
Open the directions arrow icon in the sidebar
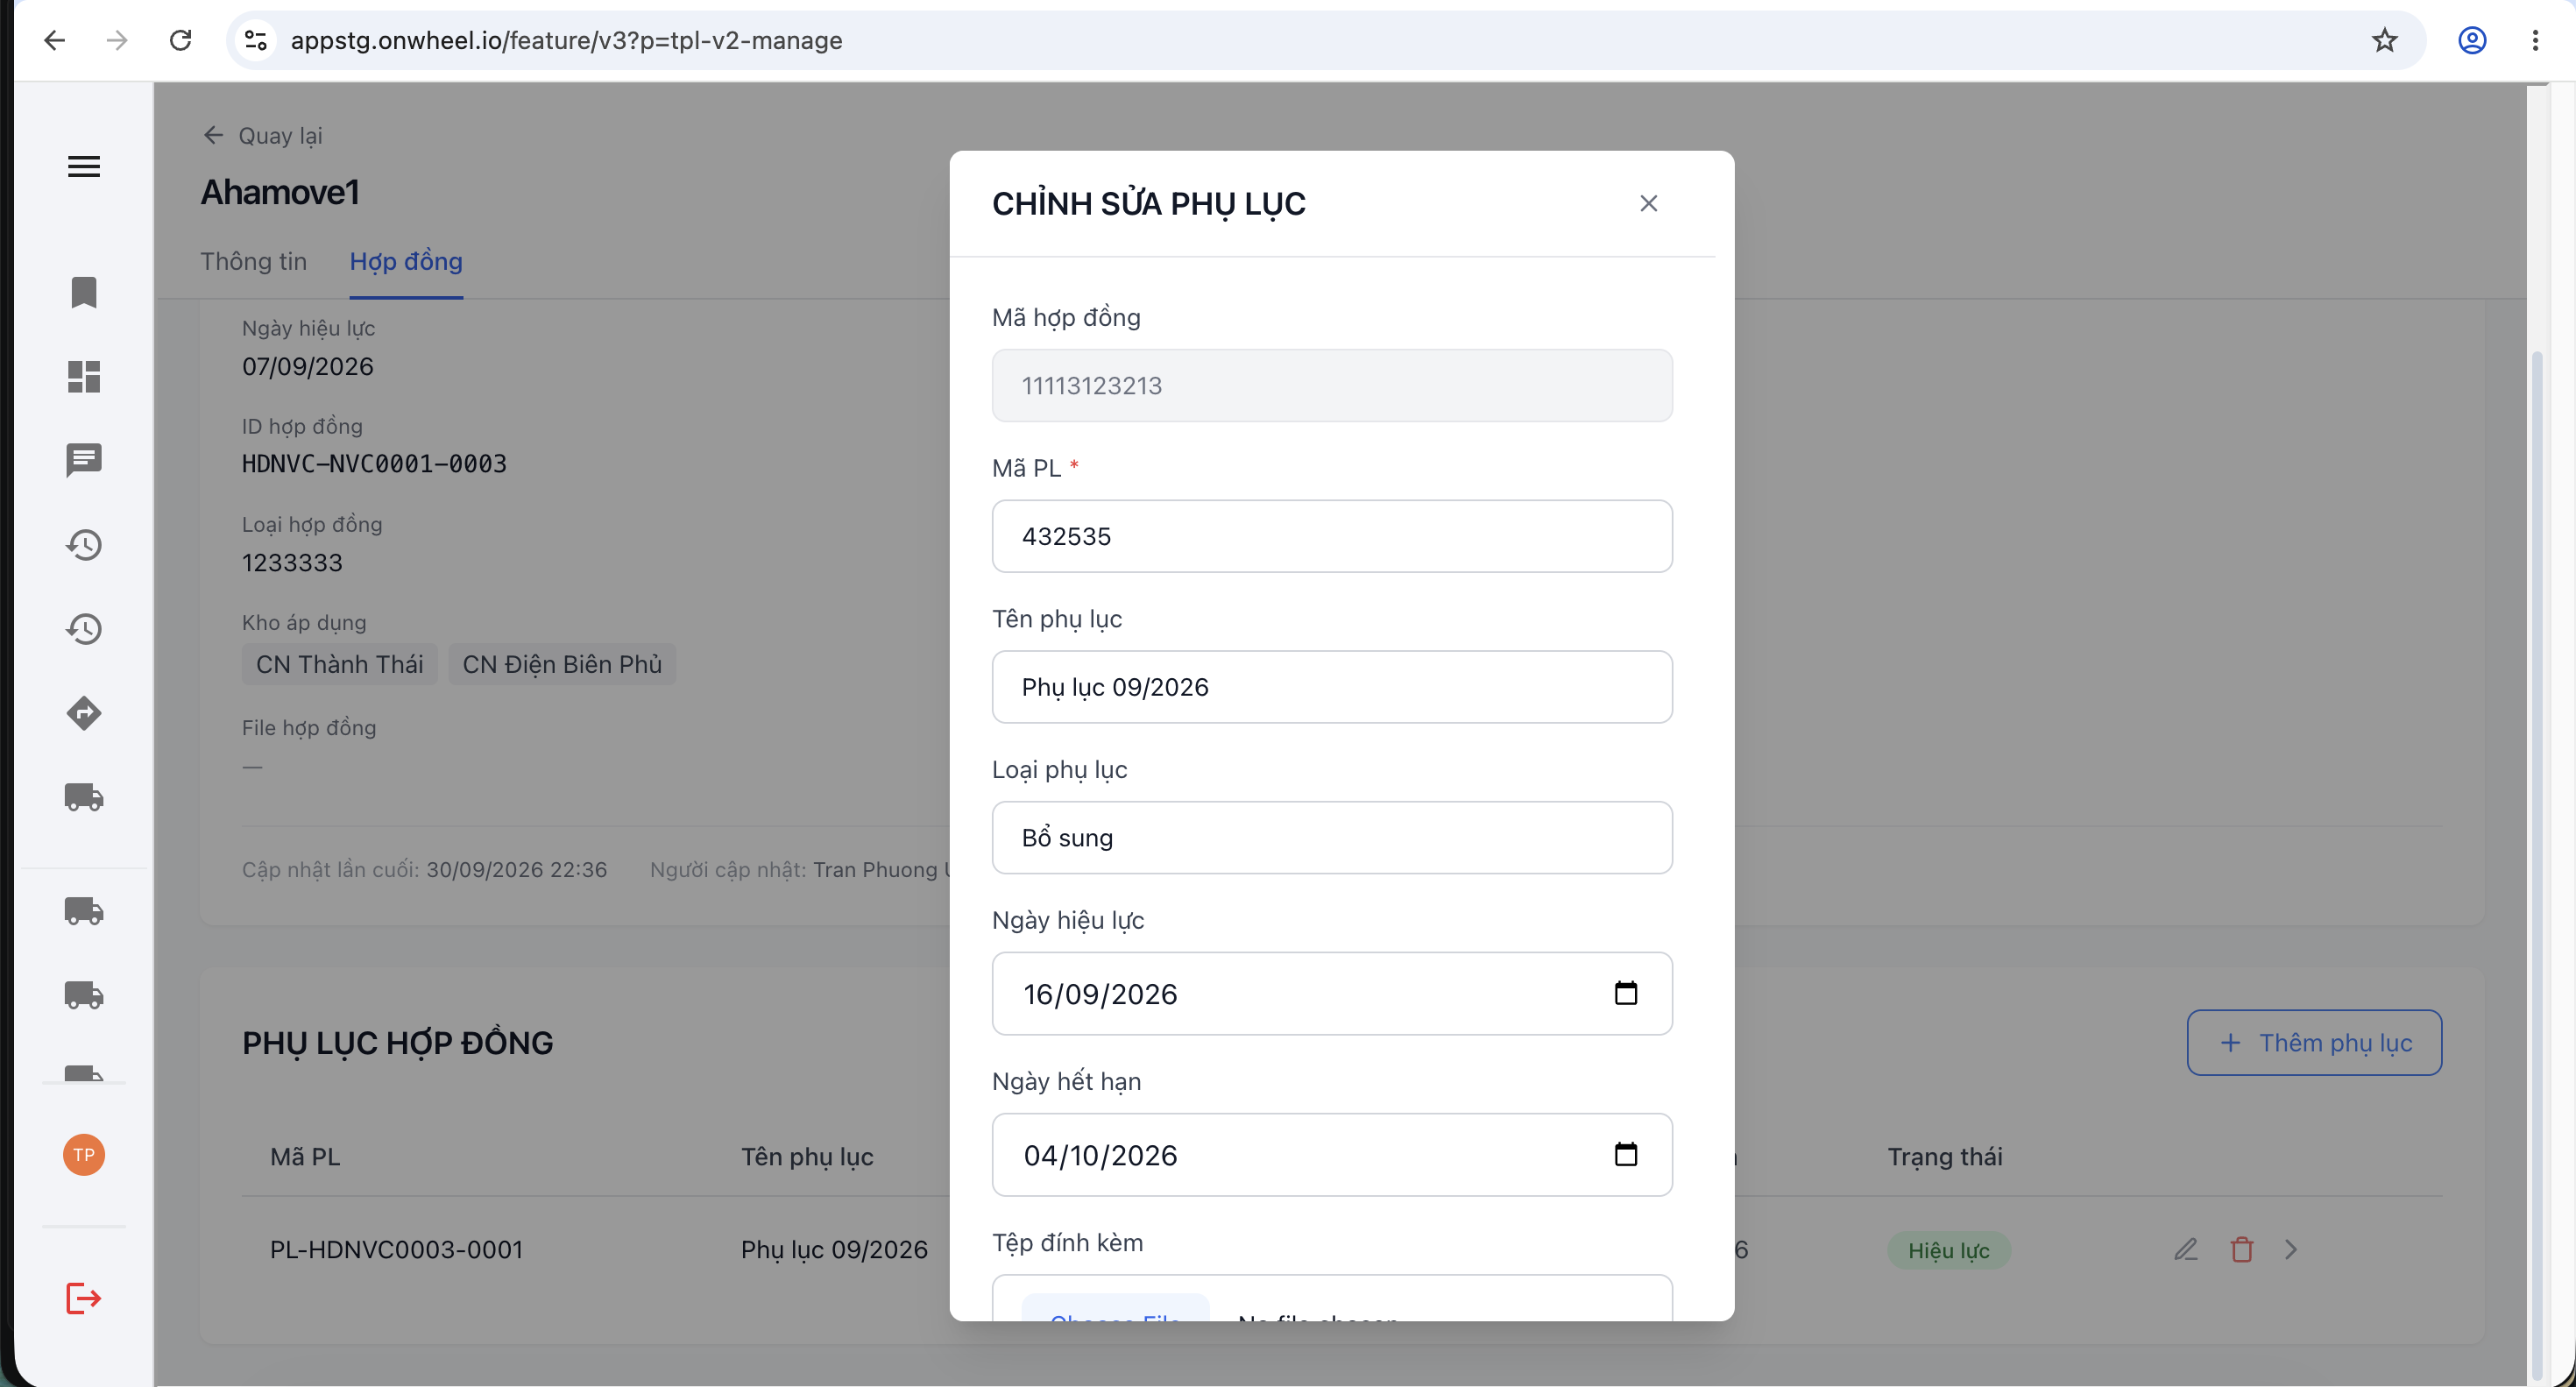click(x=84, y=713)
